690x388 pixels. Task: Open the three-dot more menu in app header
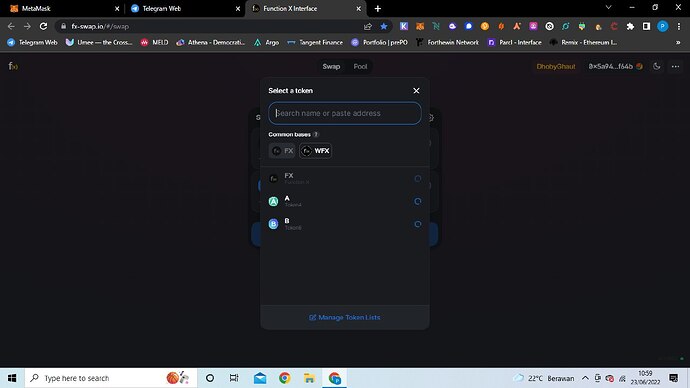point(675,66)
